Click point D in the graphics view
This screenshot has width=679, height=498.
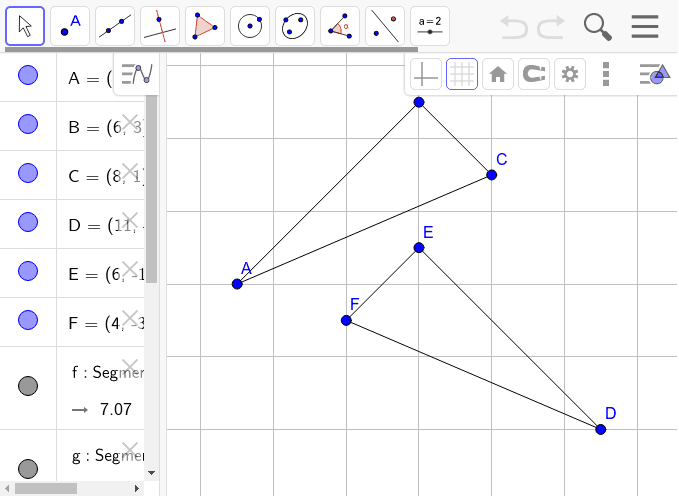pyautogui.click(x=601, y=430)
